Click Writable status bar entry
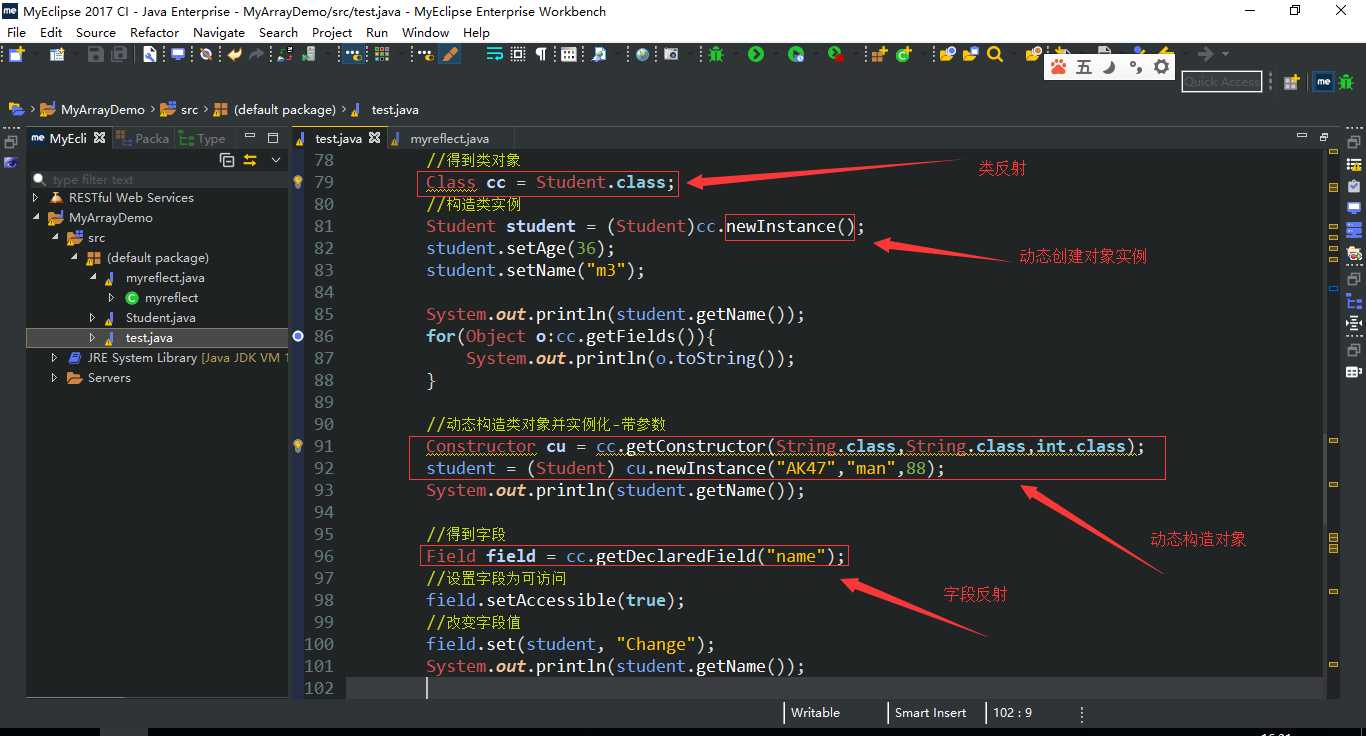Viewport: 1366px width, 736px height. coord(815,713)
